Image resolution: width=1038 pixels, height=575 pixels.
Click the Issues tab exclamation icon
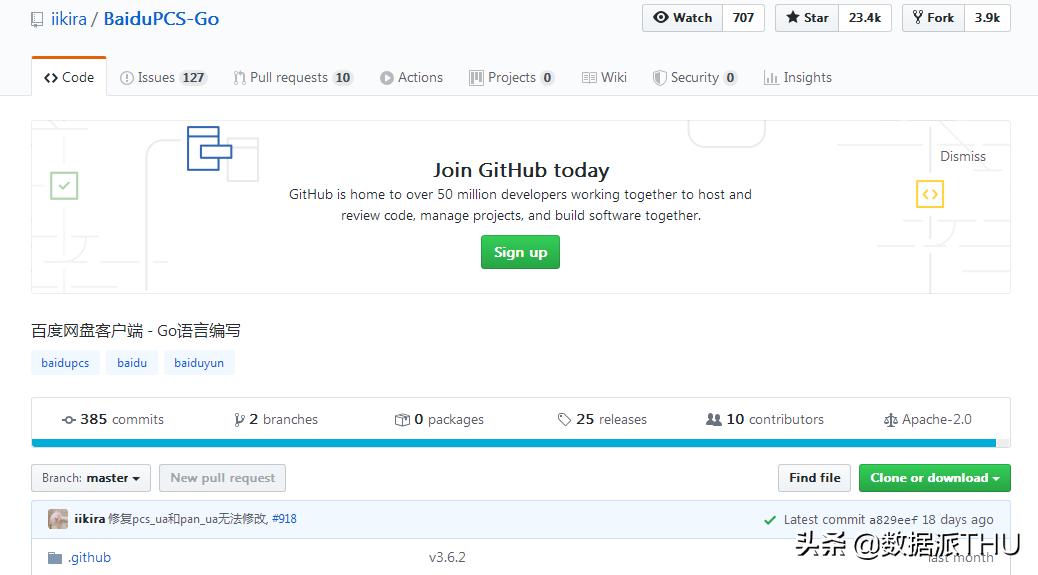[x=126, y=78]
